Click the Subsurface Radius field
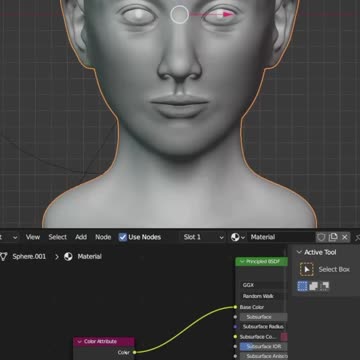The height and width of the screenshot is (360, 360). (x=263, y=327)
